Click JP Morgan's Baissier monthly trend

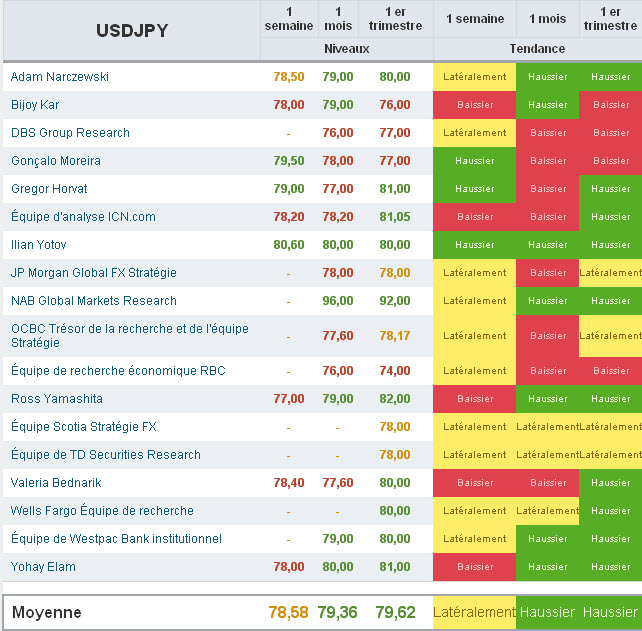pyautogui.click(x=548, y=272)
